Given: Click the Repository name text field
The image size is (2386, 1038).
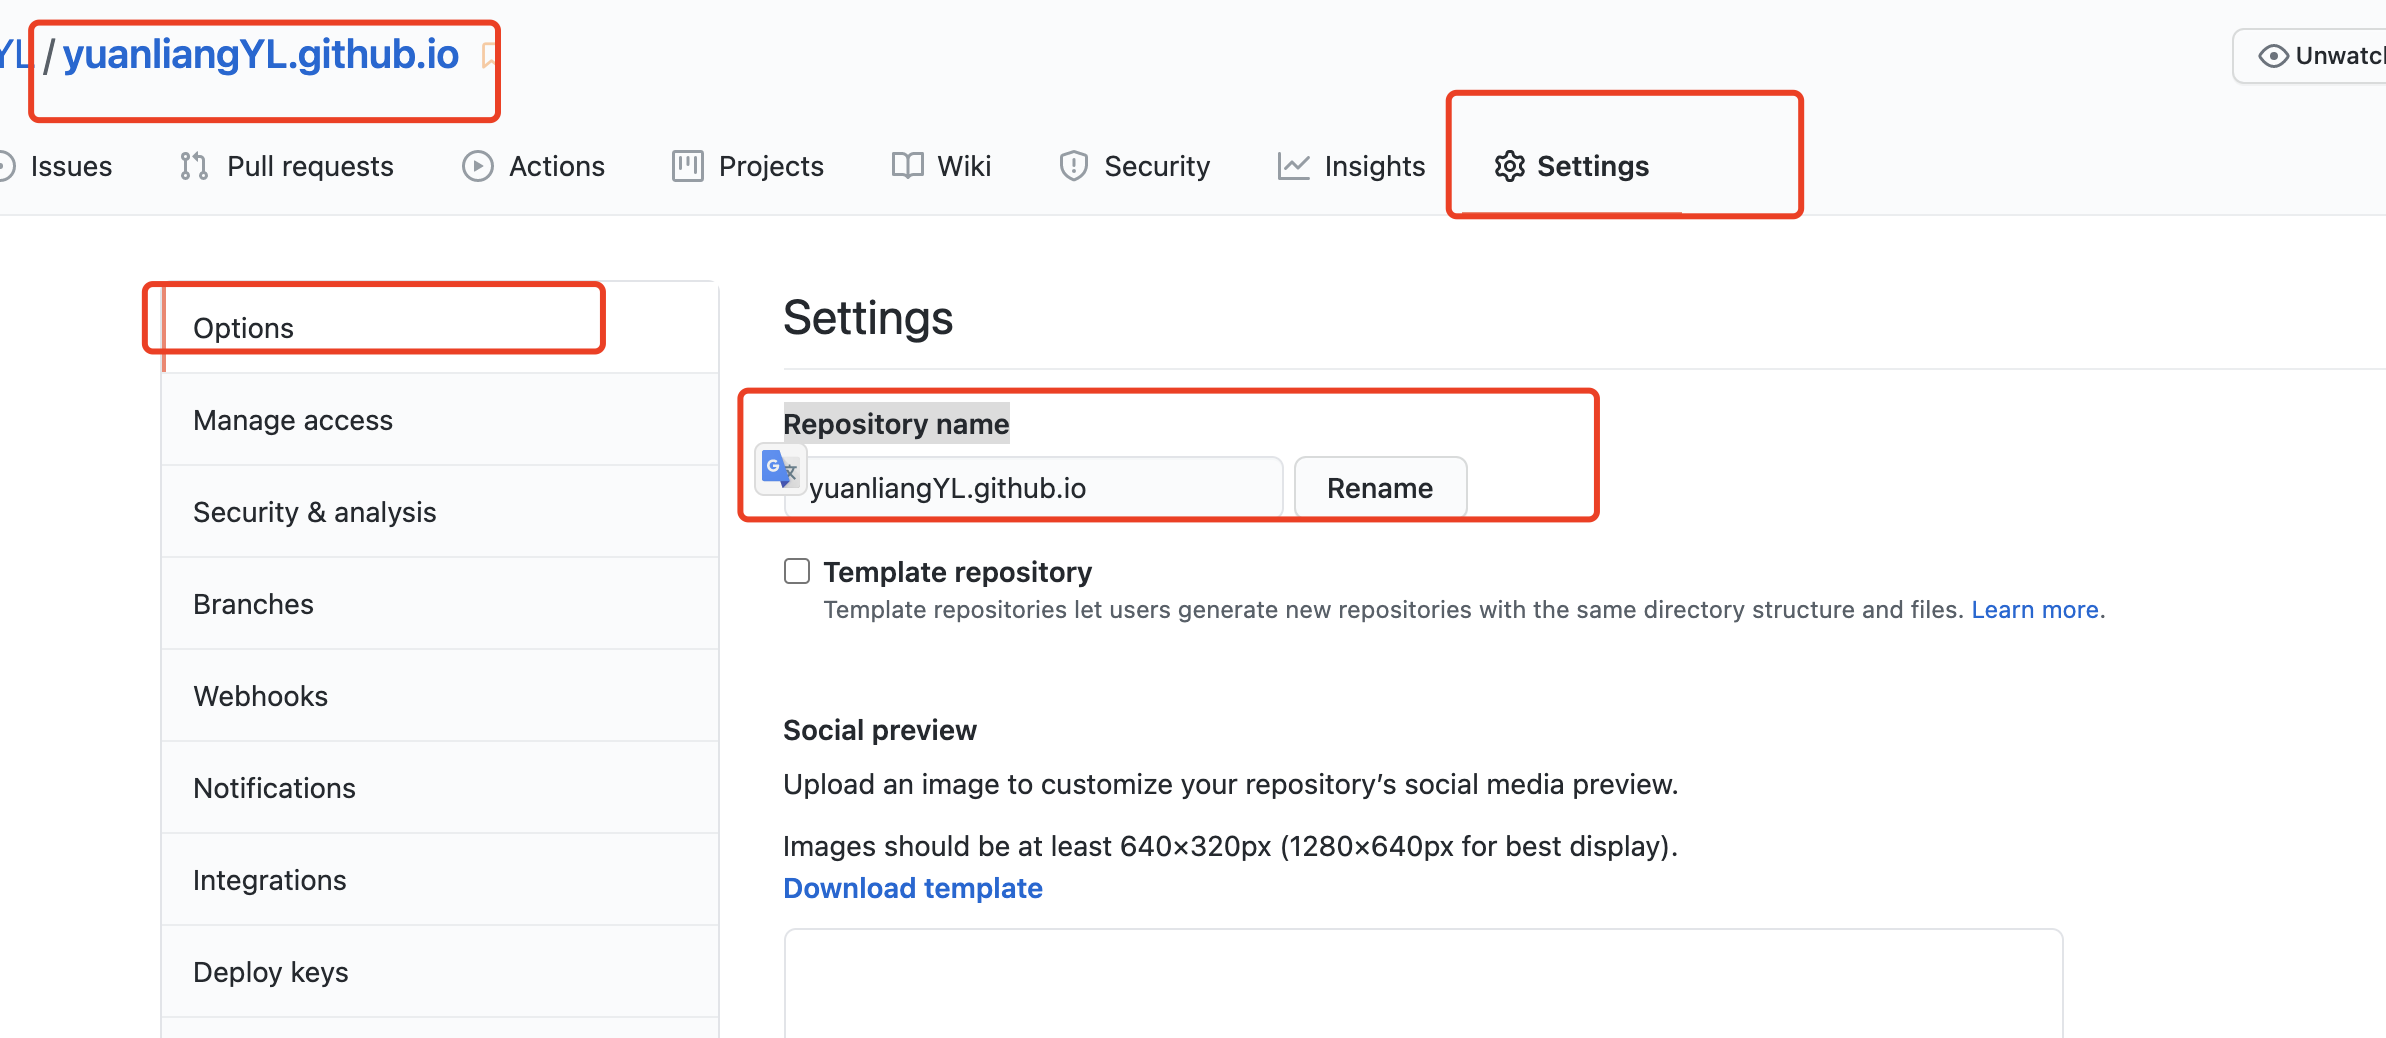Looking at the screenshot, I should (x=1040, y=488).
